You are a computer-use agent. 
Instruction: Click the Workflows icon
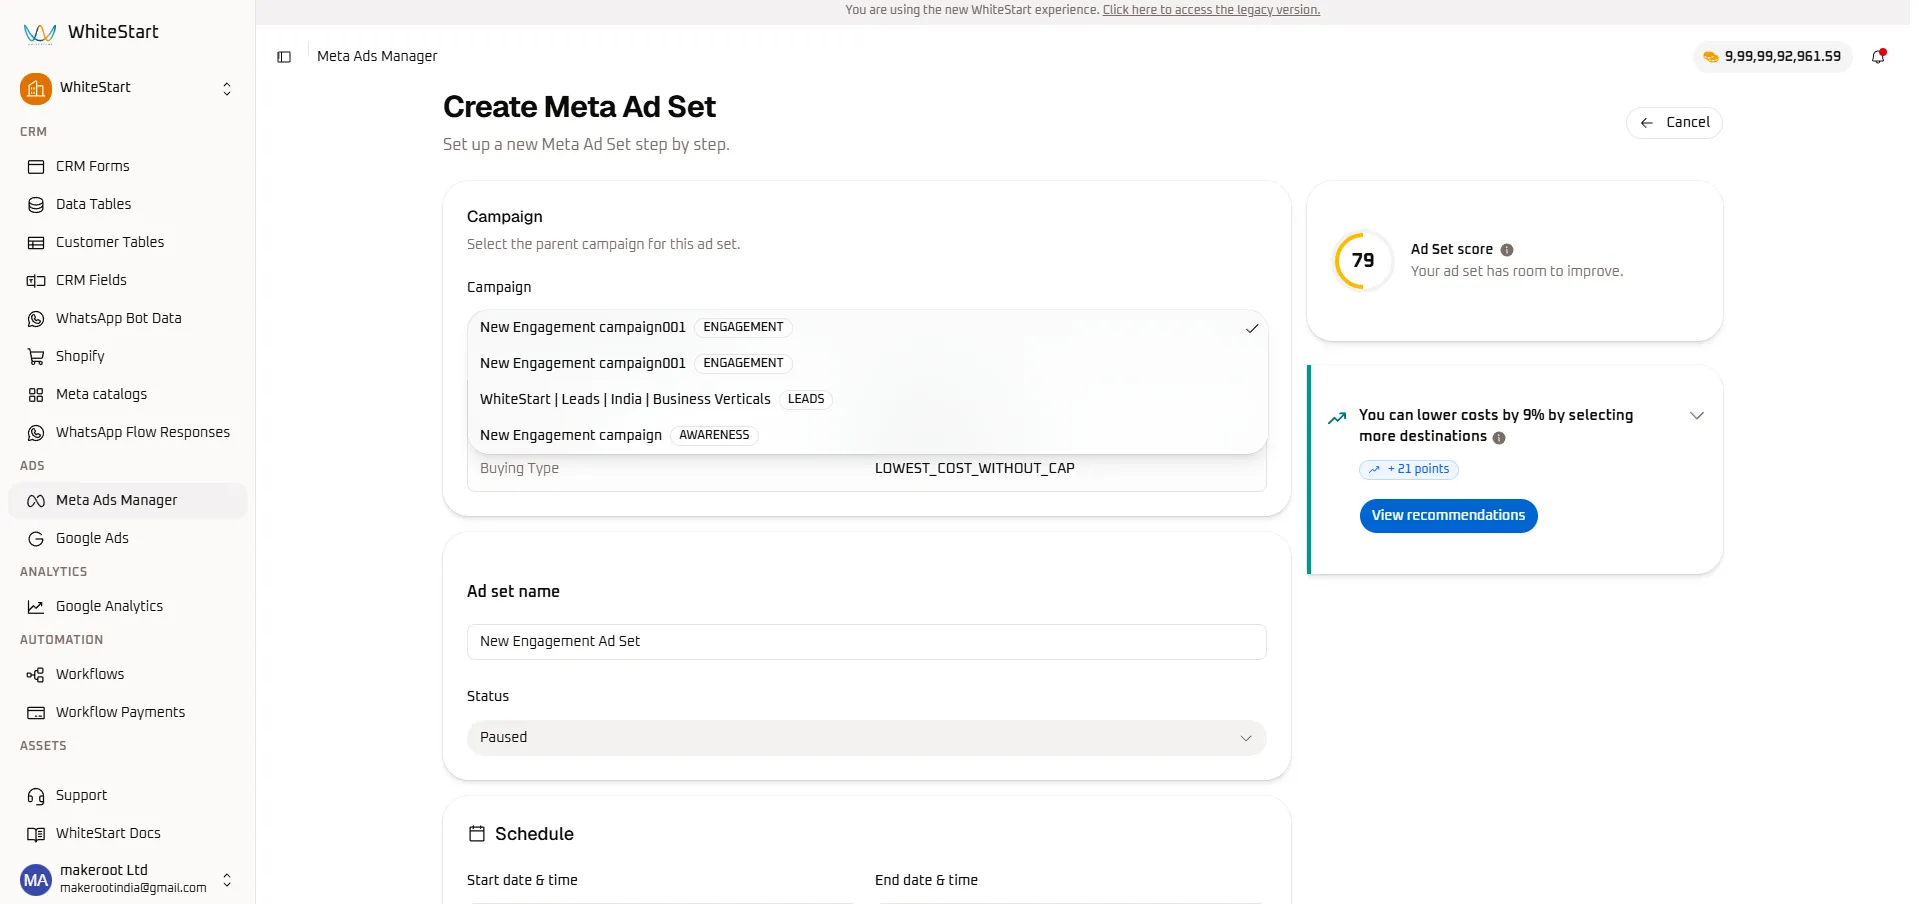36,675
